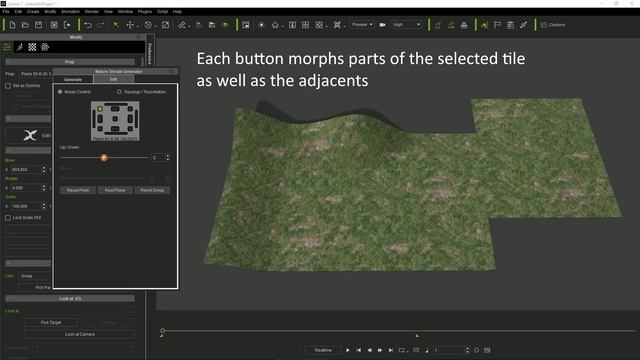Enable the Lock Scale XYZ checkbox

pos(8,218)
